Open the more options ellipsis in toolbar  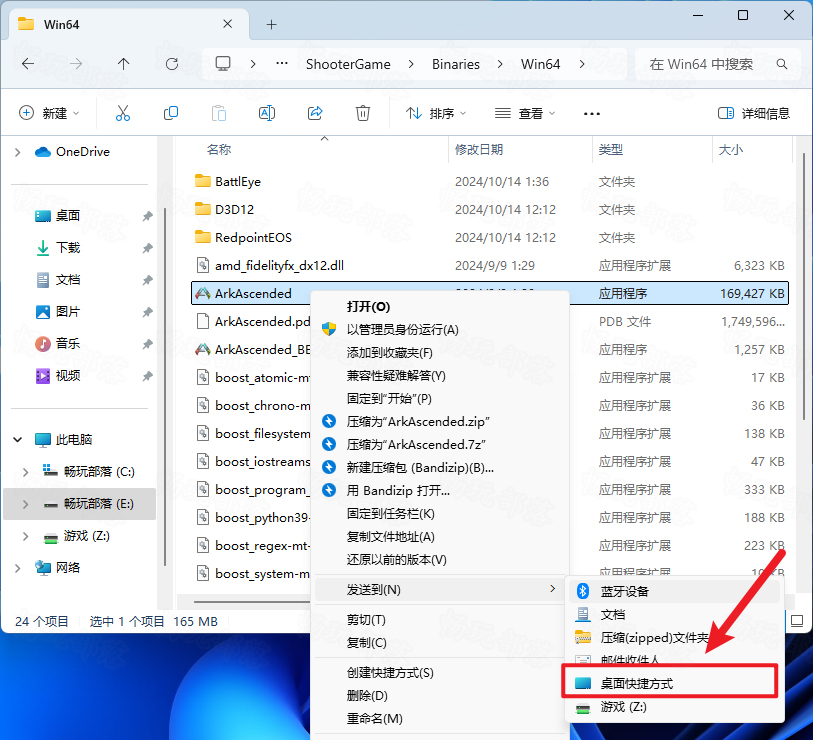click(592, 114)
